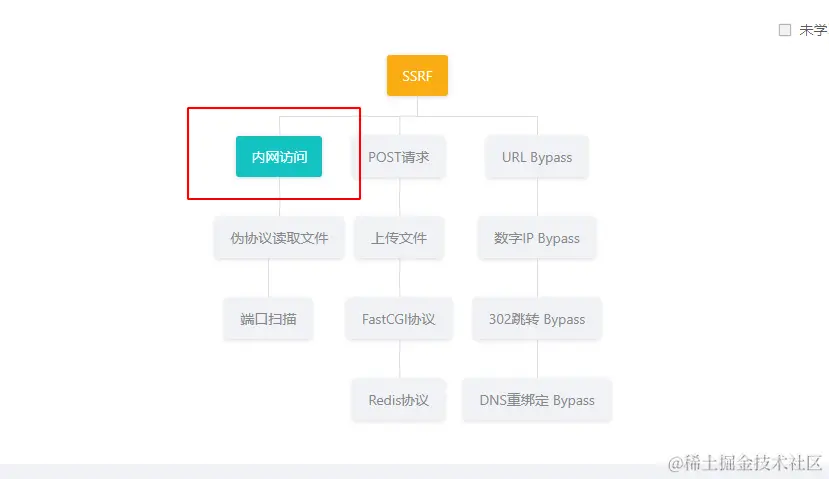This screenshot has height=479, width=829.
Task: Select the POST请求 node
Action: [x=399, y=157]
